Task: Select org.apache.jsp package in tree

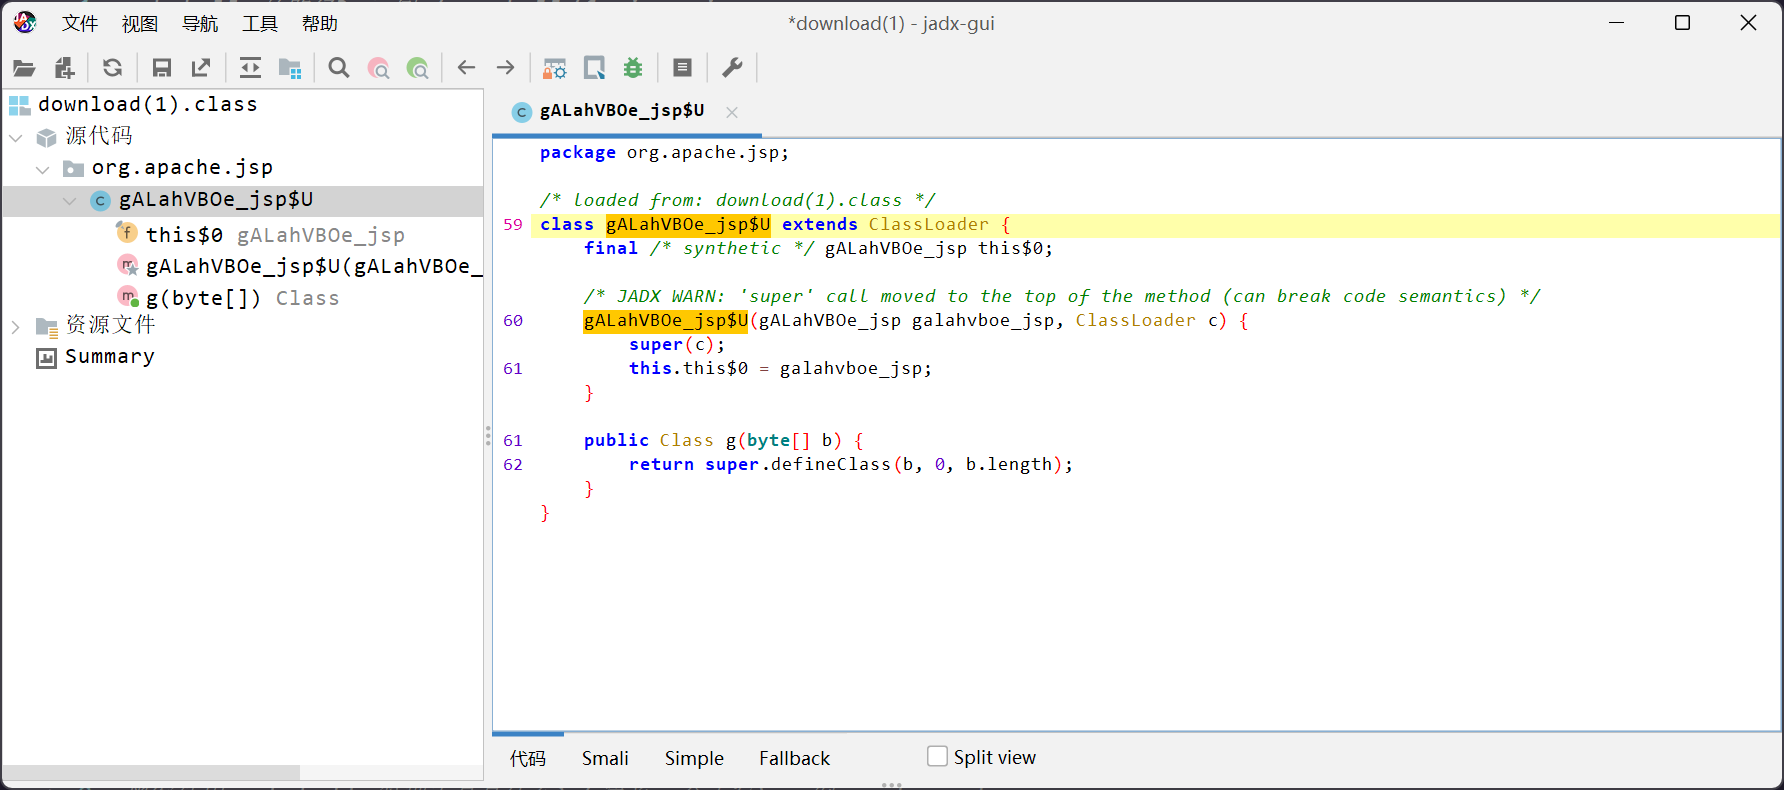Action: (x=182, y=168)
